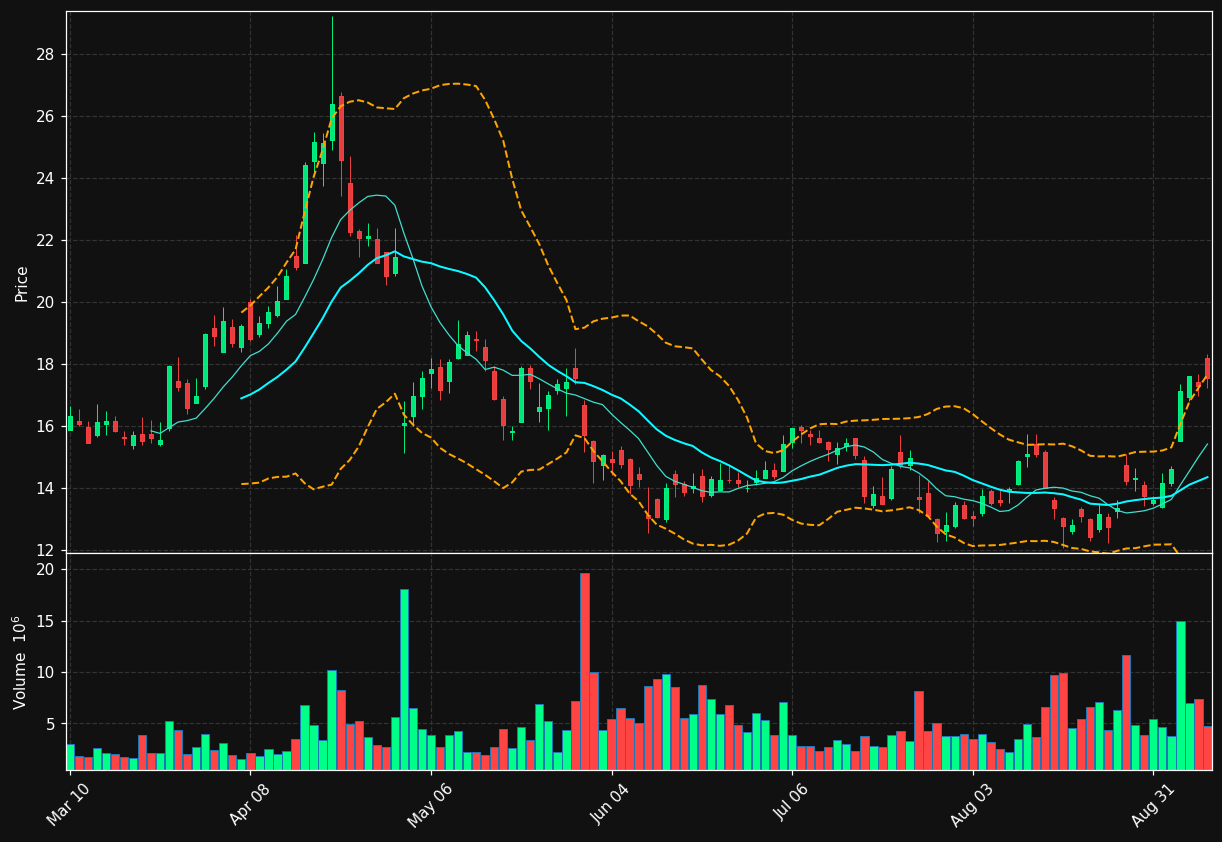Click the price axis value 16

[47, 427]
